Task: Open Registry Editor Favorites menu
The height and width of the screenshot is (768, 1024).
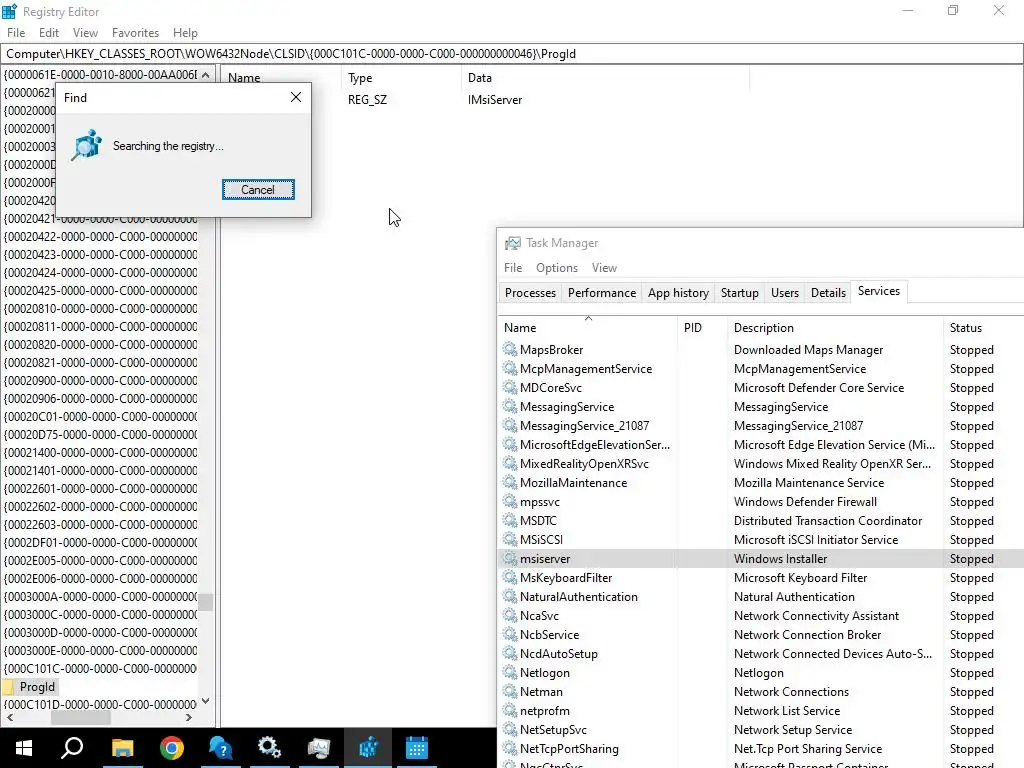Action: (135, 33)
